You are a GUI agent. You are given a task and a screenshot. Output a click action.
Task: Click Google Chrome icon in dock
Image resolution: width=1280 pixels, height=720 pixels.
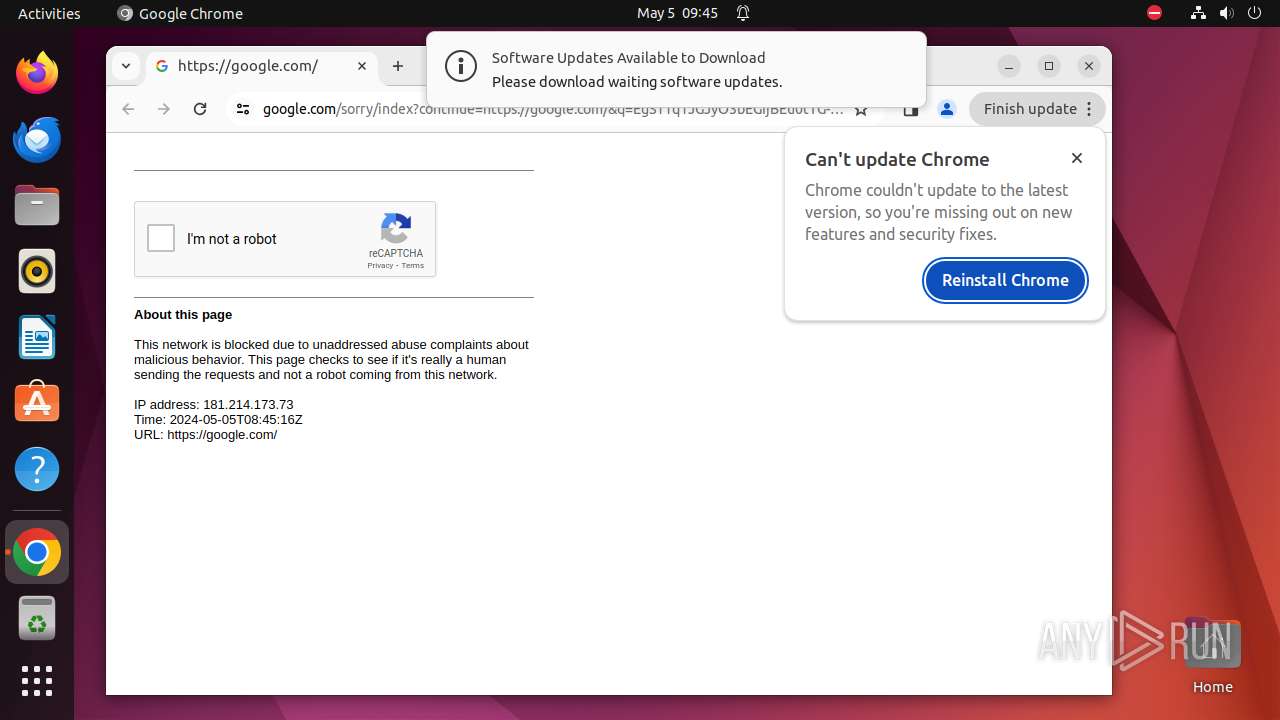click(37, 552)
